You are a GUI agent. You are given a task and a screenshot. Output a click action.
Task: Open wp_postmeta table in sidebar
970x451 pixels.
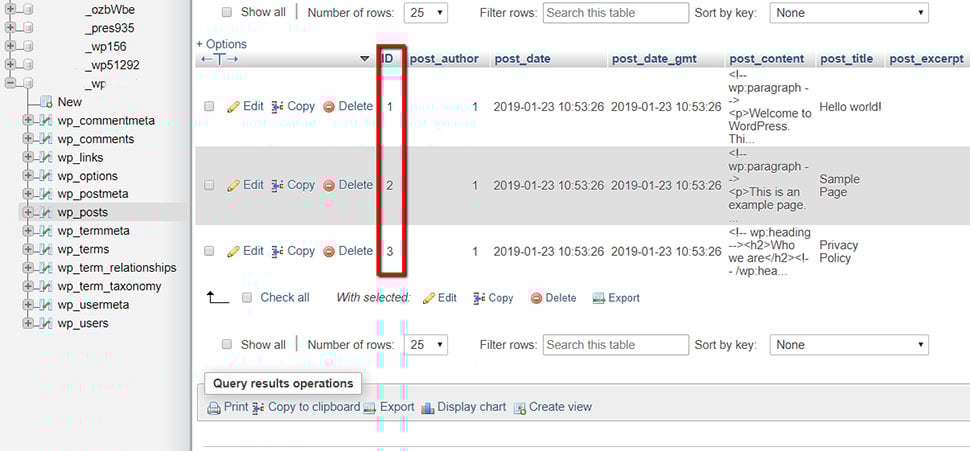tap(93, 194)
